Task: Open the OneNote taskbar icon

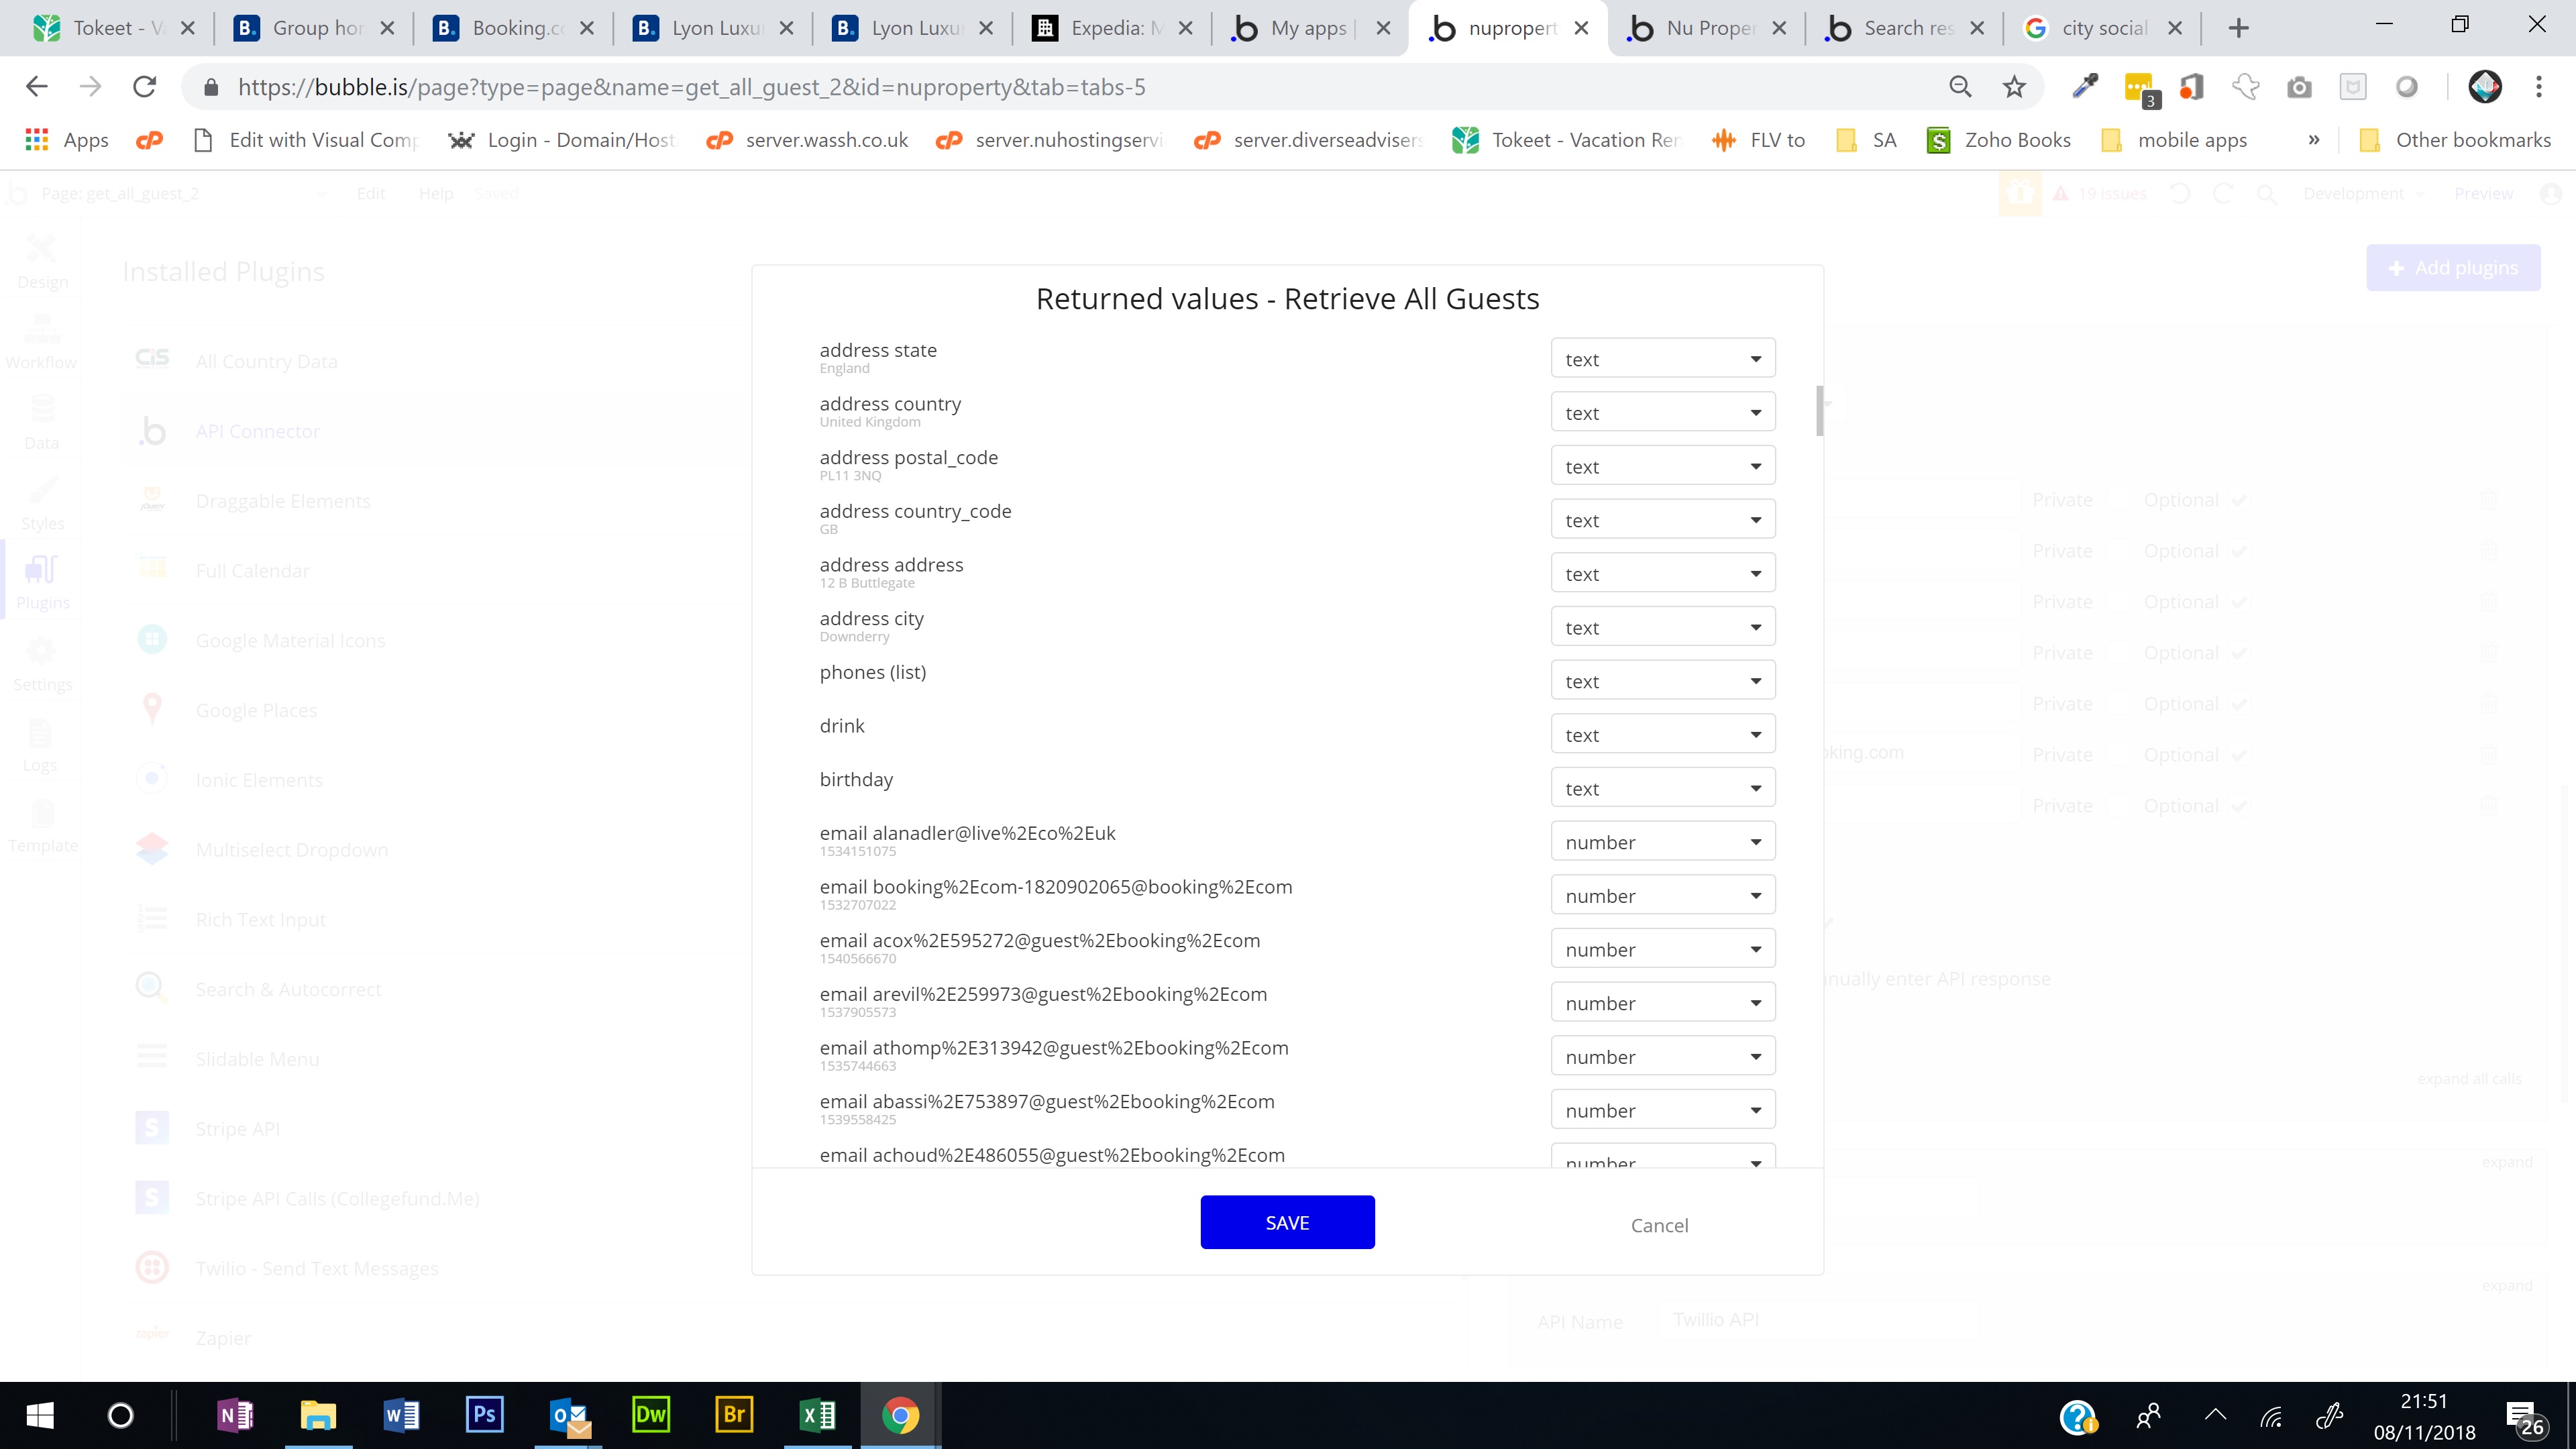Action: click(x=235, y=1414)
